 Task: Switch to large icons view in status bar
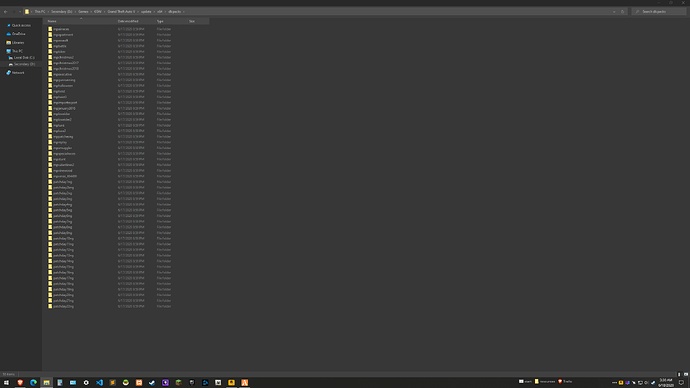[x=686, y=374]
